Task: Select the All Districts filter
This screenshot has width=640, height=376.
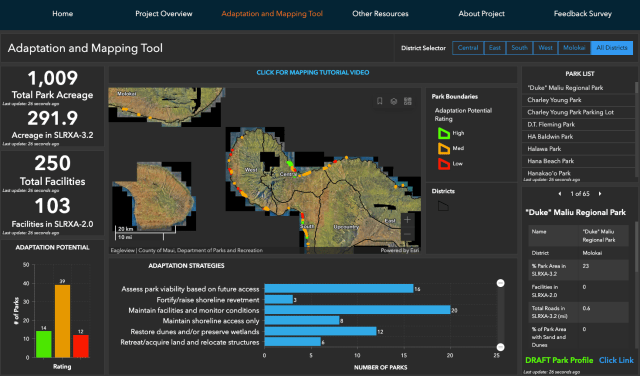Action: (611, 48)
